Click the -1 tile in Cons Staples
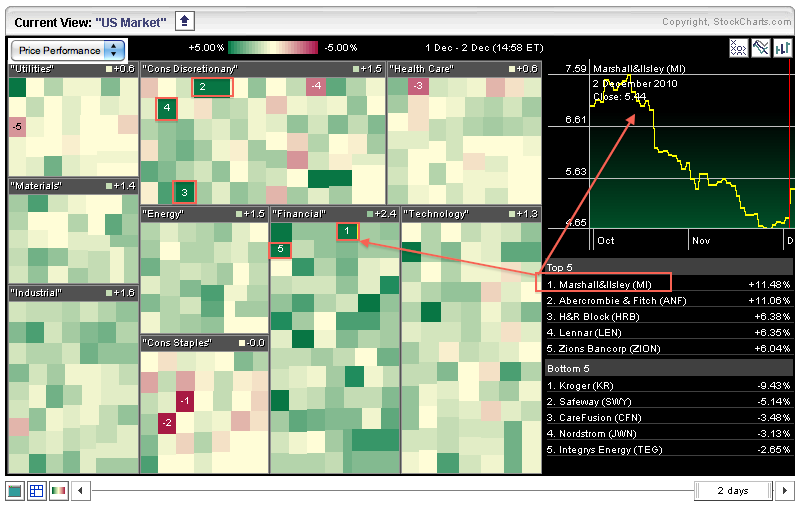The height and width of the screenshot is (505, 800). [x=185, y=400]
